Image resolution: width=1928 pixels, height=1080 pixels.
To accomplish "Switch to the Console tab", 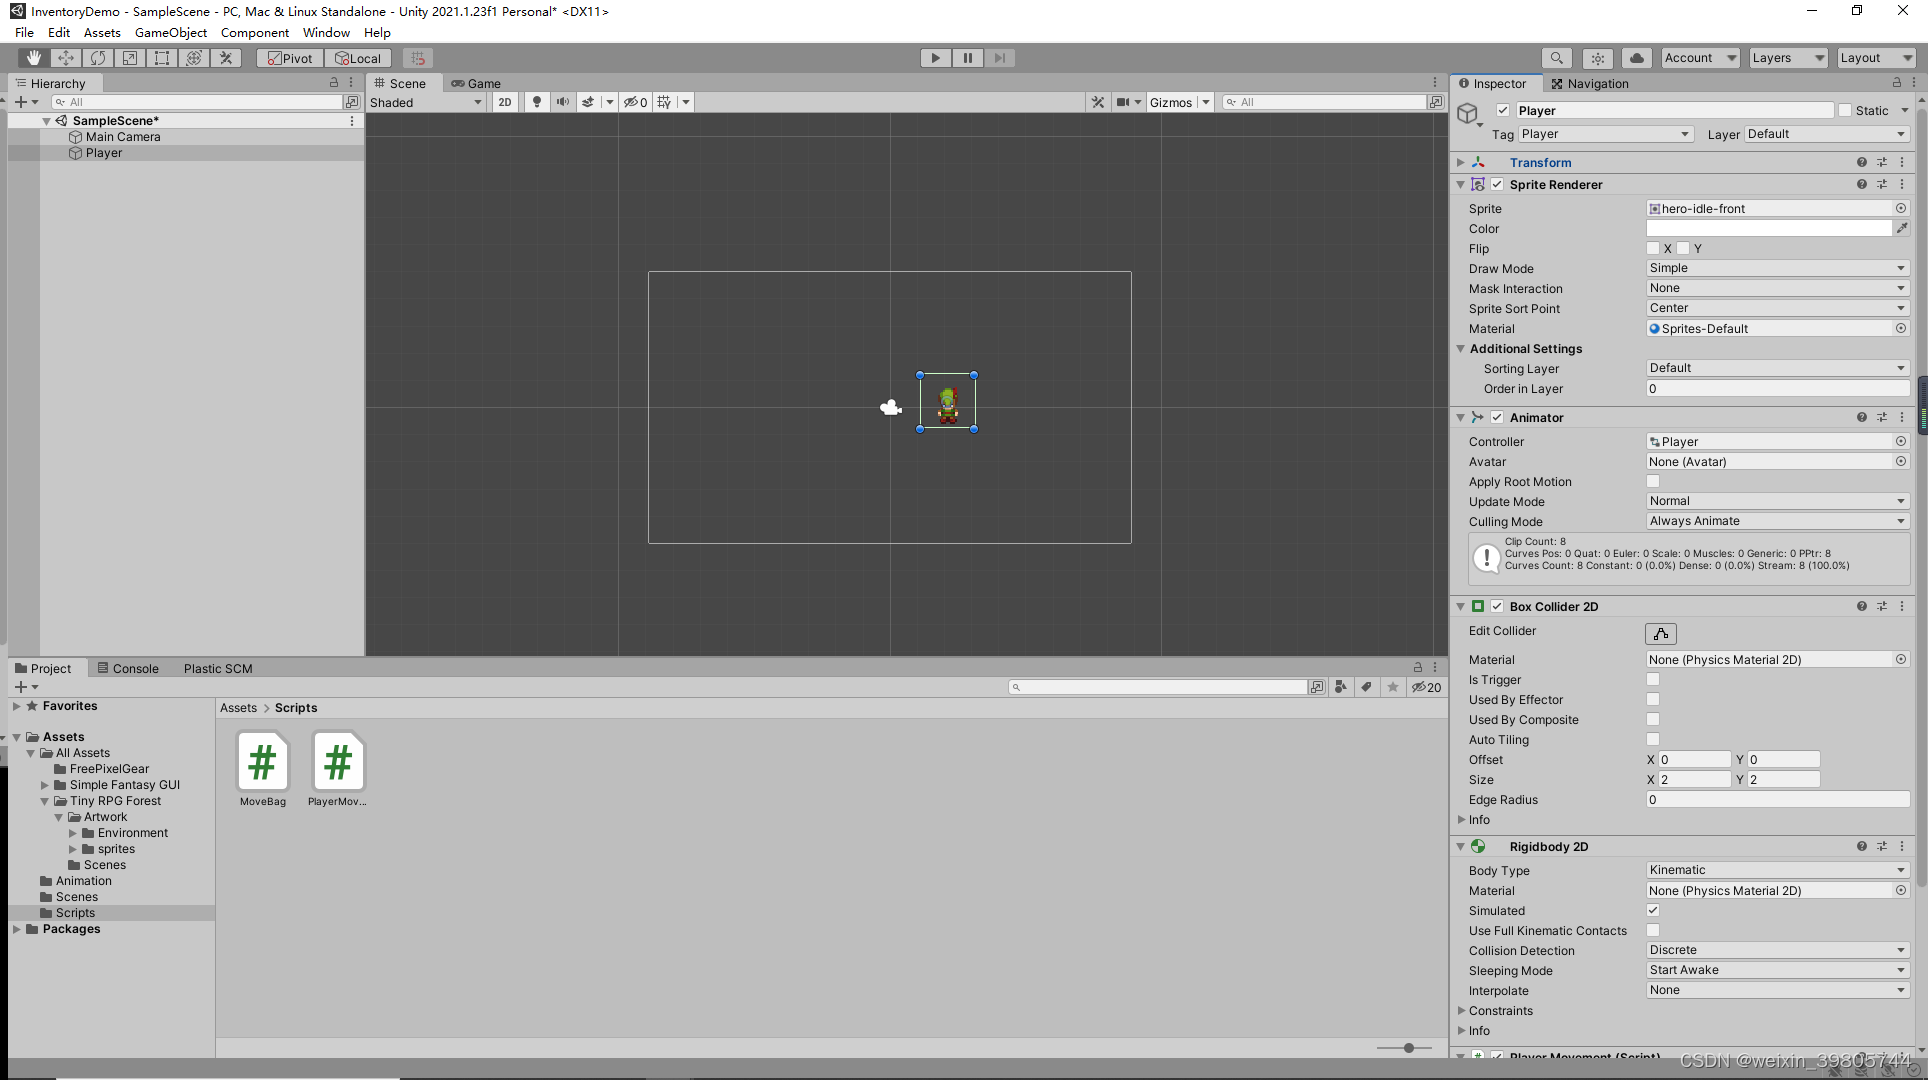I will click(128, 668).
